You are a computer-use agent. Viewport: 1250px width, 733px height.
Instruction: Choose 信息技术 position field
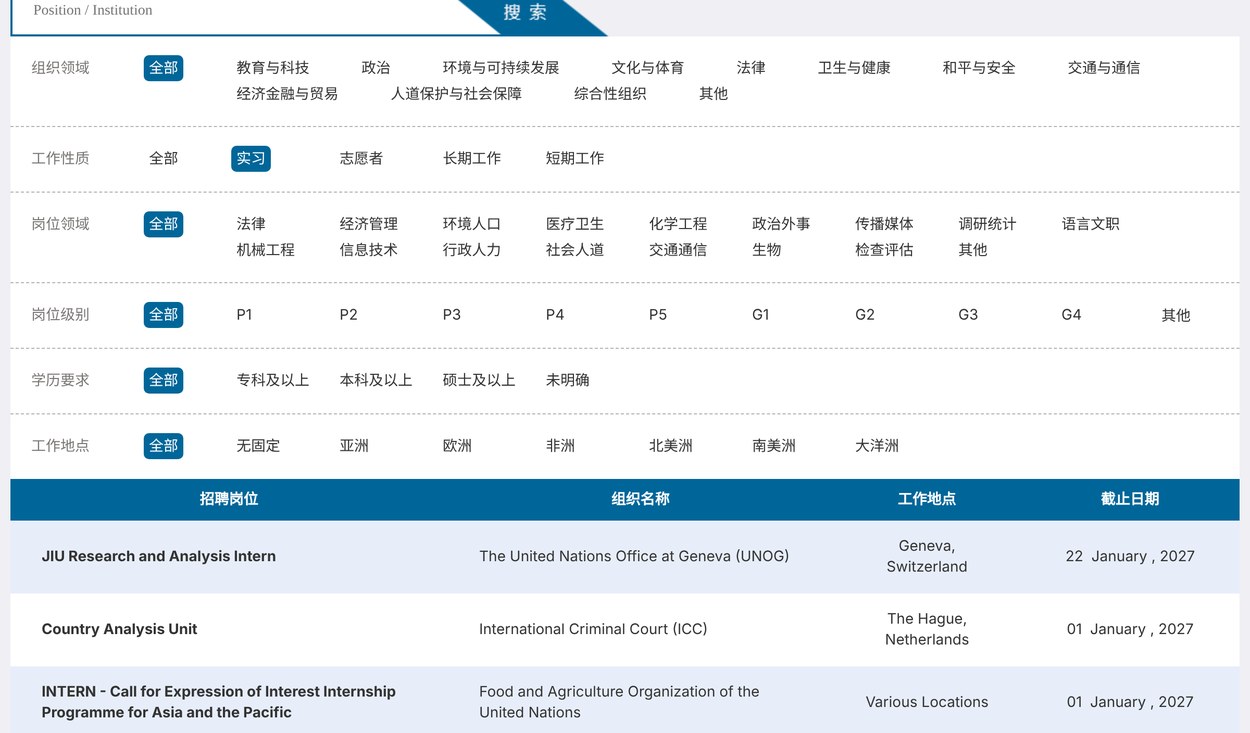(369, 250)
